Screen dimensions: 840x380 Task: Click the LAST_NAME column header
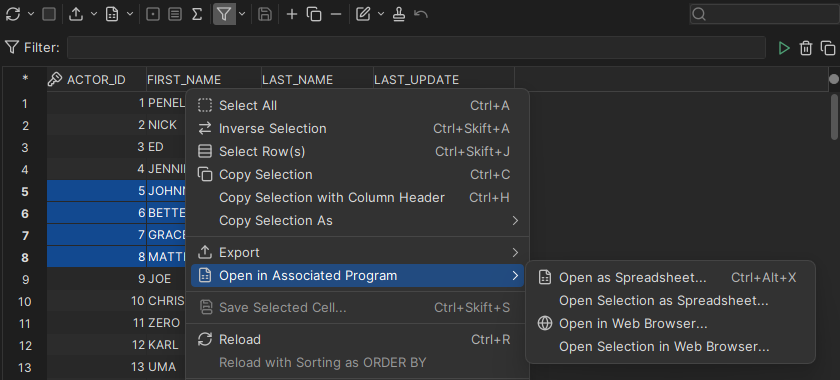click(317, 80)
